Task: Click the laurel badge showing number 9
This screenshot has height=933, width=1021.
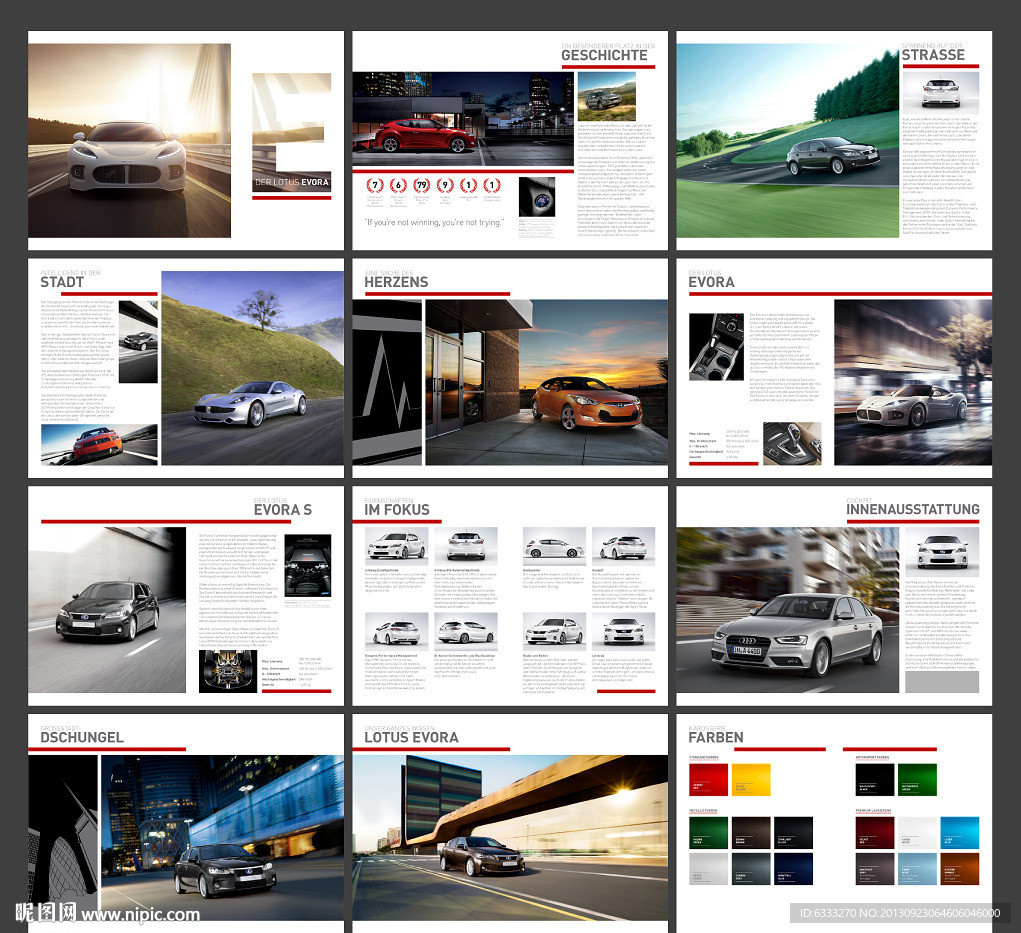Action: (445, 186)
